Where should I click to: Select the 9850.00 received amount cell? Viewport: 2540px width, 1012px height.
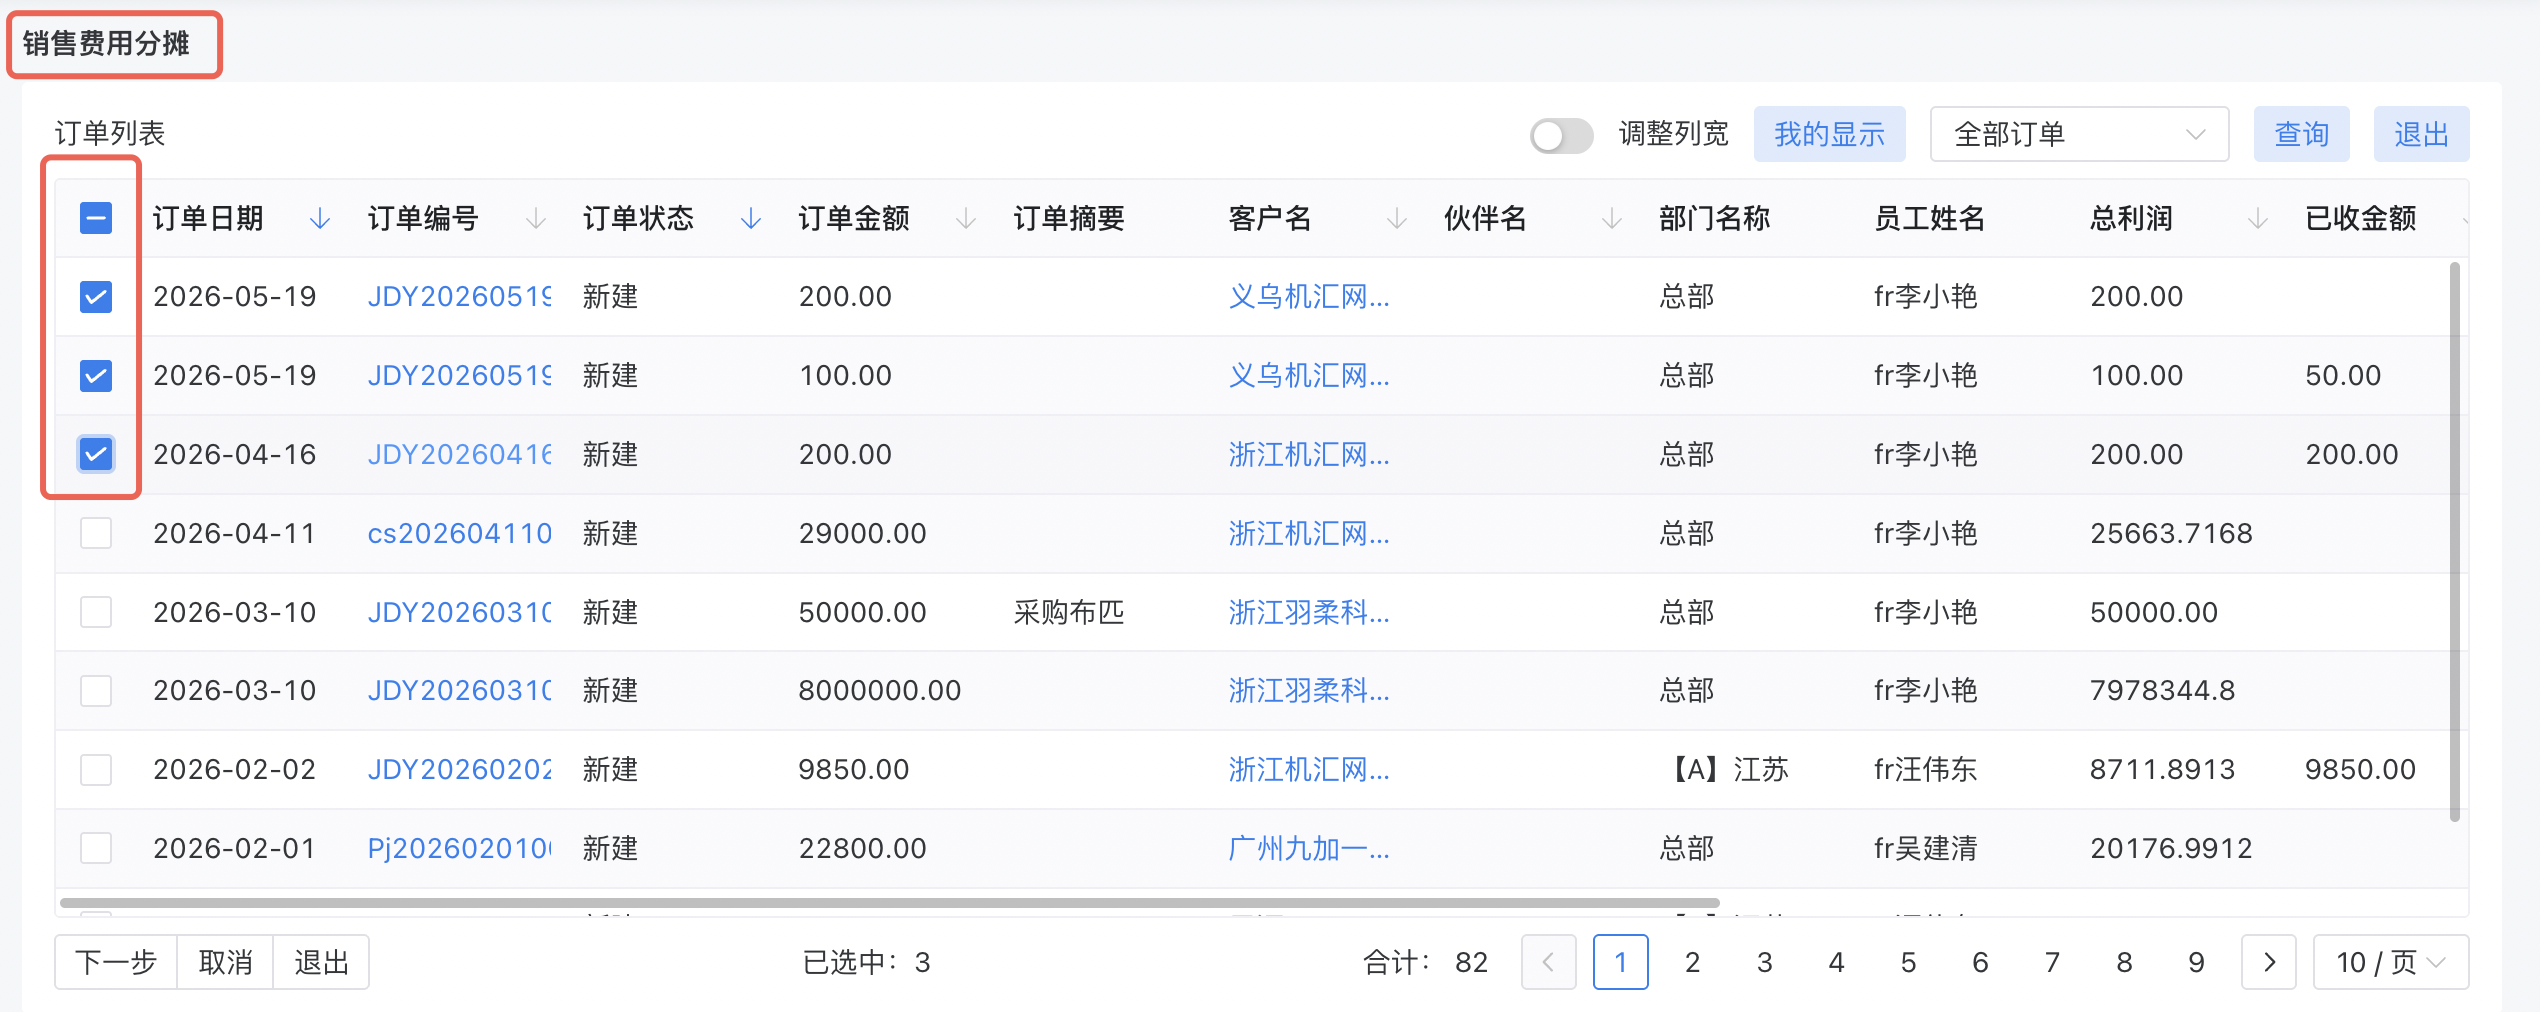click(x=2360, y=769)
